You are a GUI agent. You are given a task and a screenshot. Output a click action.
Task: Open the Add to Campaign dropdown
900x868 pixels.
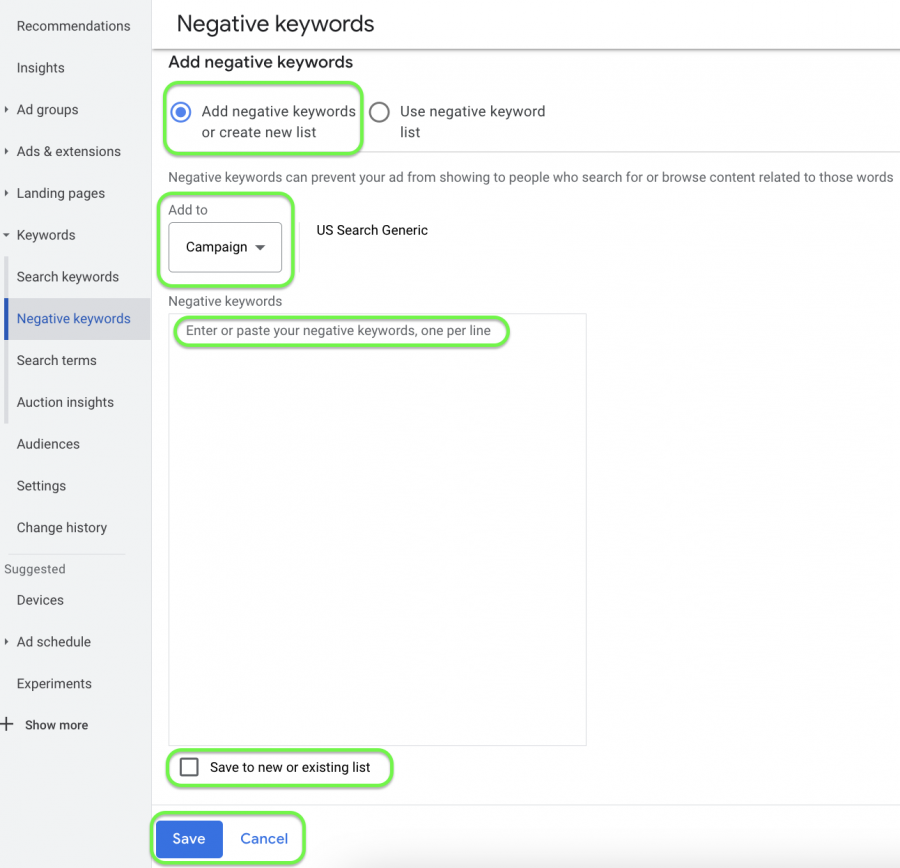point(225,247)
